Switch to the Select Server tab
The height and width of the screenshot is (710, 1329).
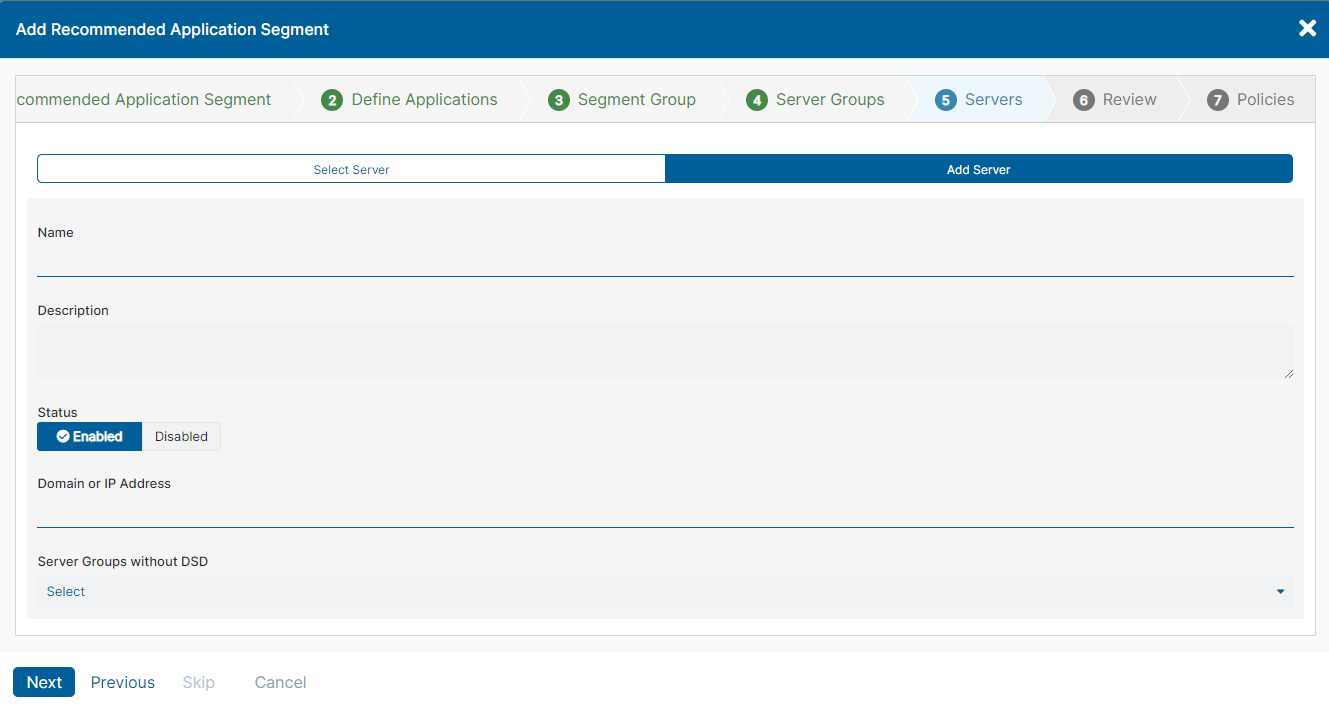tap(351, 168)
